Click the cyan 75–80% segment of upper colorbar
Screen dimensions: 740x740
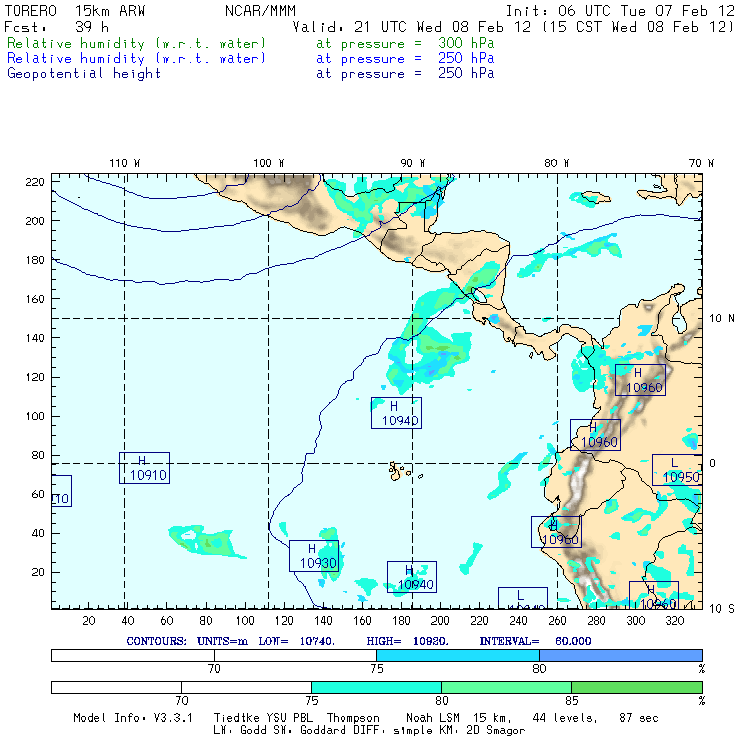458,654
